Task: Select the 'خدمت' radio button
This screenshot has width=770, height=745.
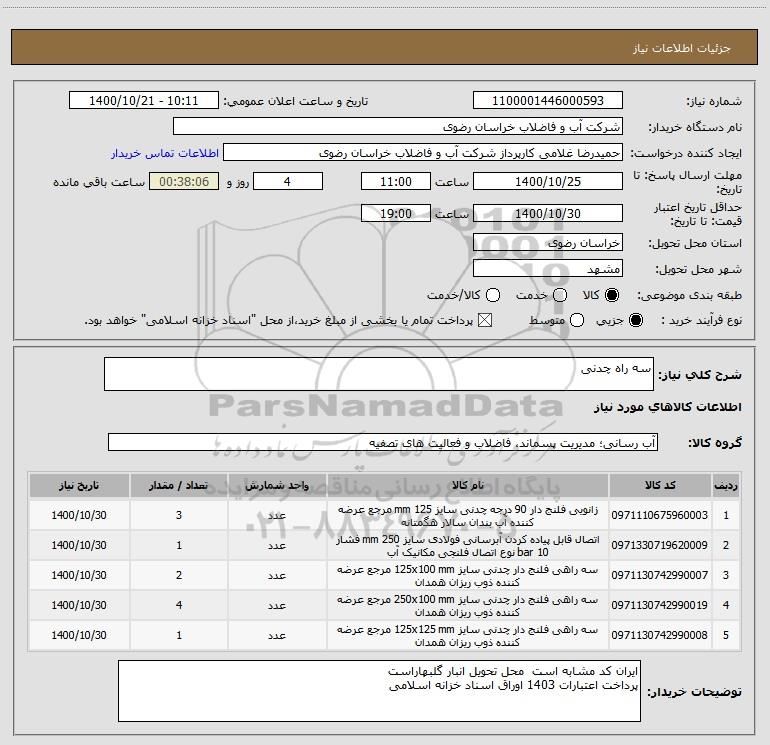Action: (x=560, y=295)
